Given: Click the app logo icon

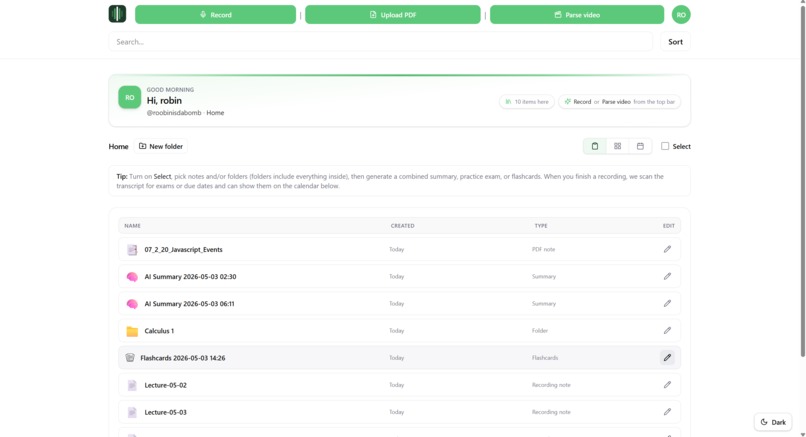Looking at the screenshot, I should (117, 14).
